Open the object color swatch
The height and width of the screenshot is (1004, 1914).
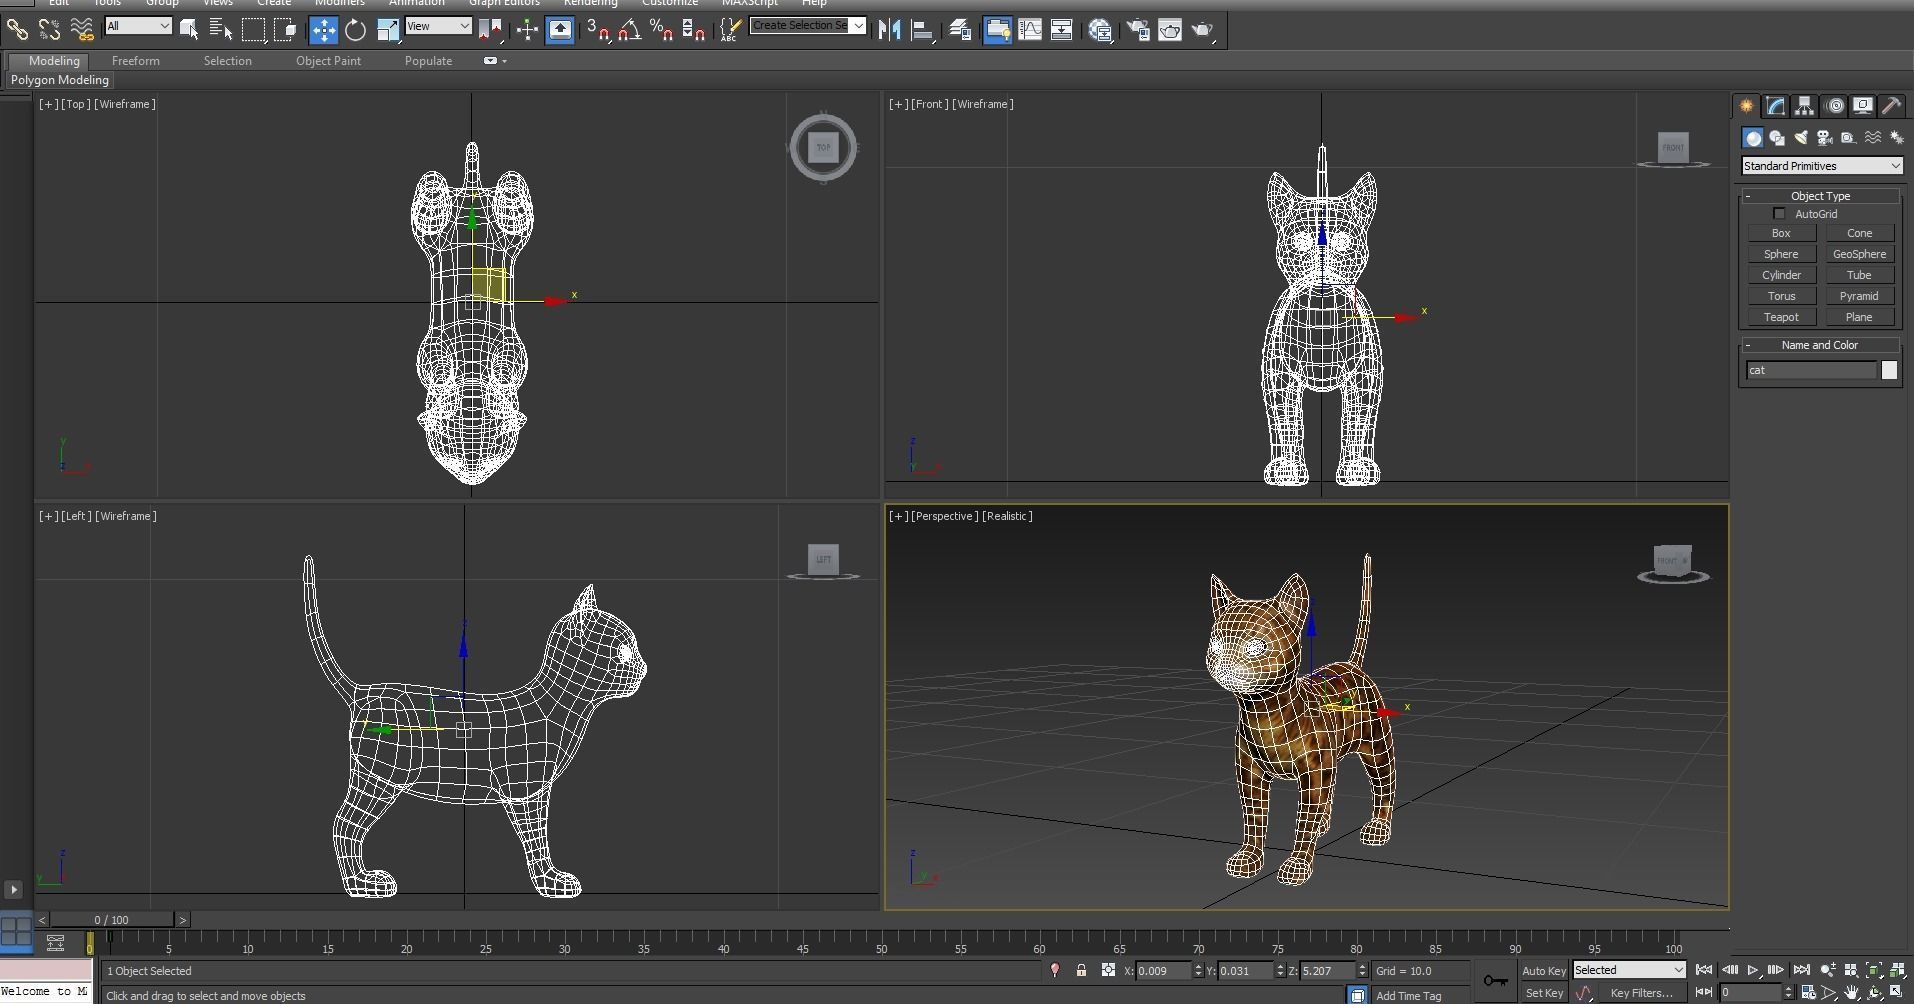(1889, 370)
